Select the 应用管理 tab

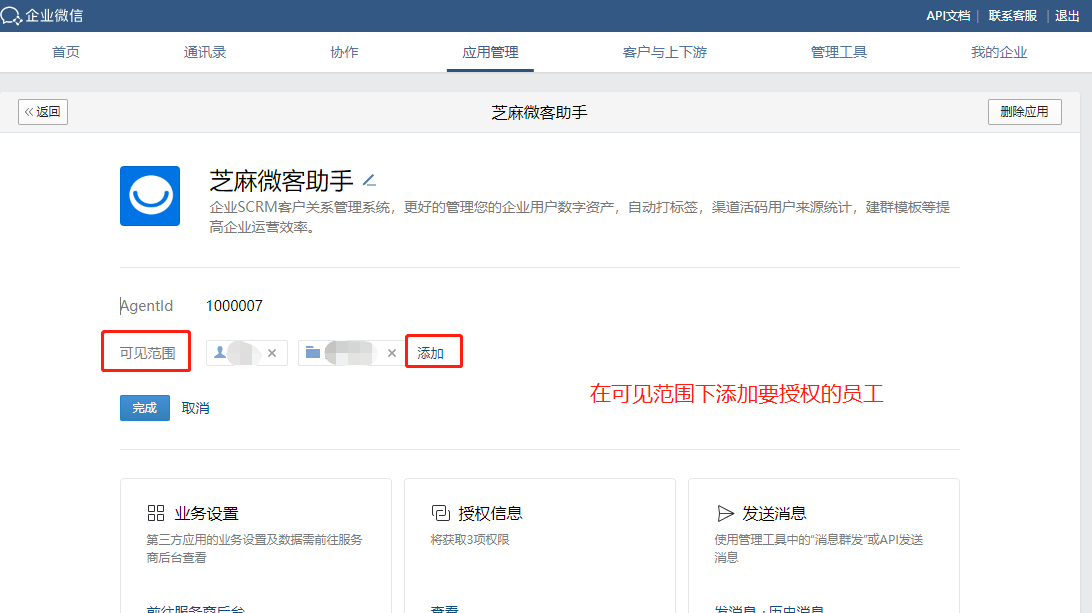490,52
